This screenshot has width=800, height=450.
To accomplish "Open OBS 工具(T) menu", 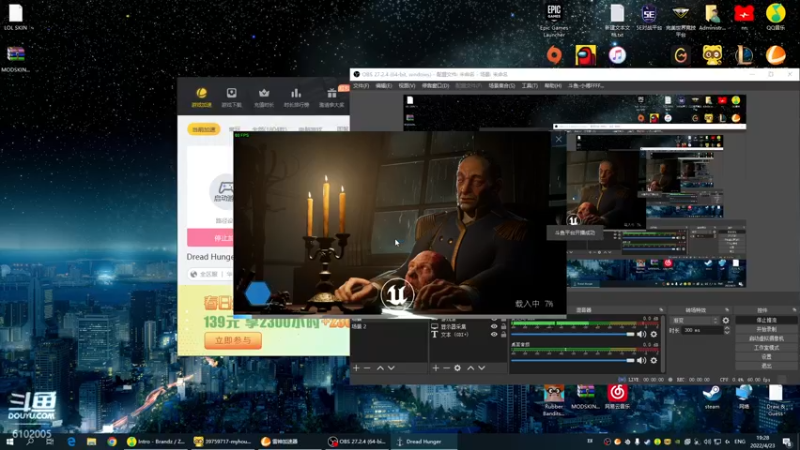I will 530,86.
